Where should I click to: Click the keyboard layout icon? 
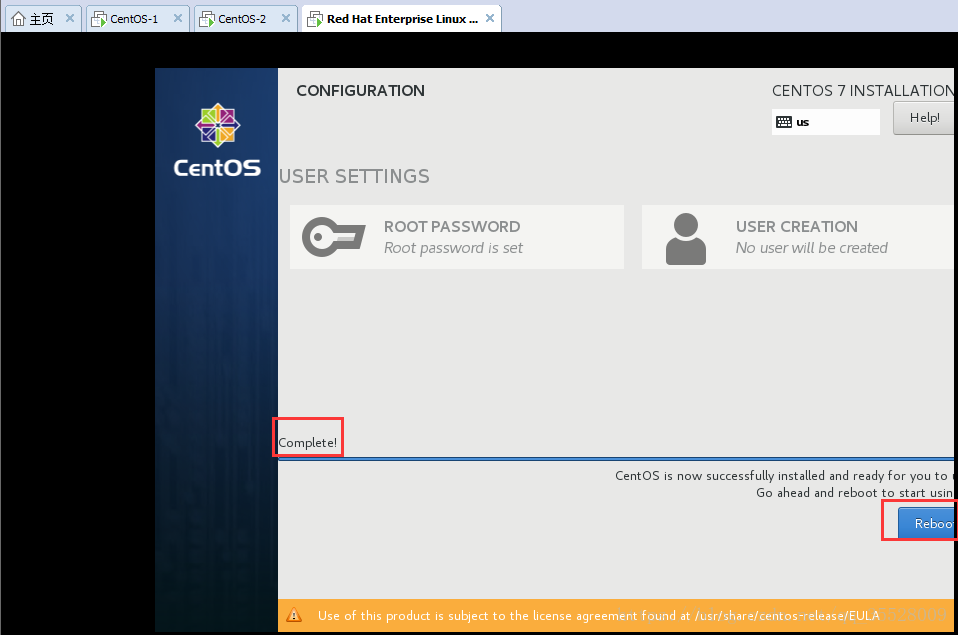(784, 122)
